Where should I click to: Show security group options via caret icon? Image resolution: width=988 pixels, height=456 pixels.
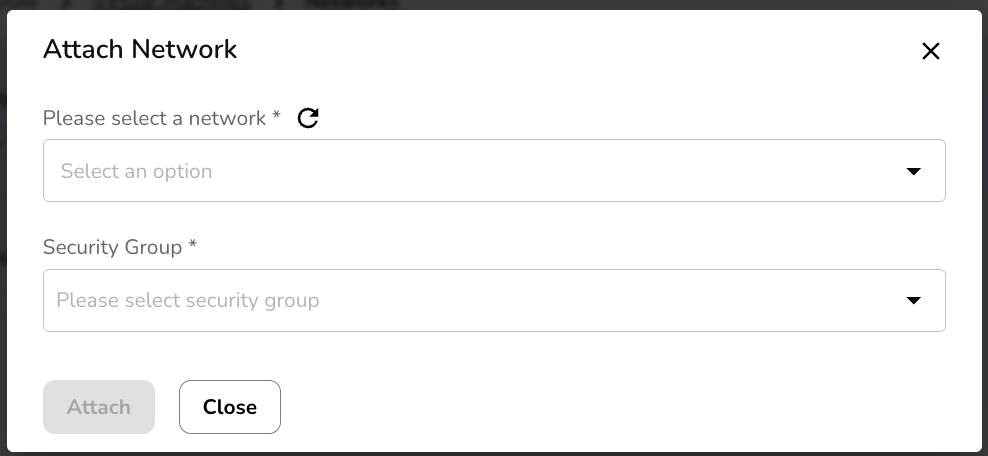tap(912, 300)
